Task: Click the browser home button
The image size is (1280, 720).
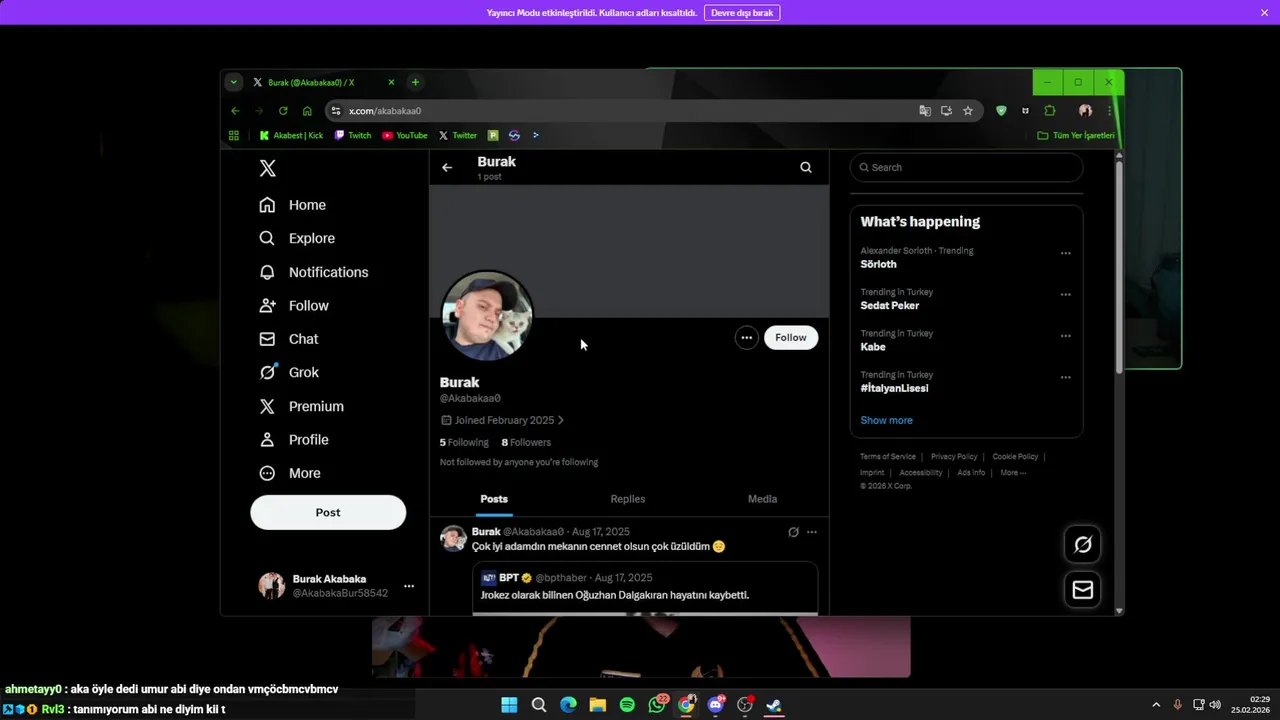Action: (307, 111)
